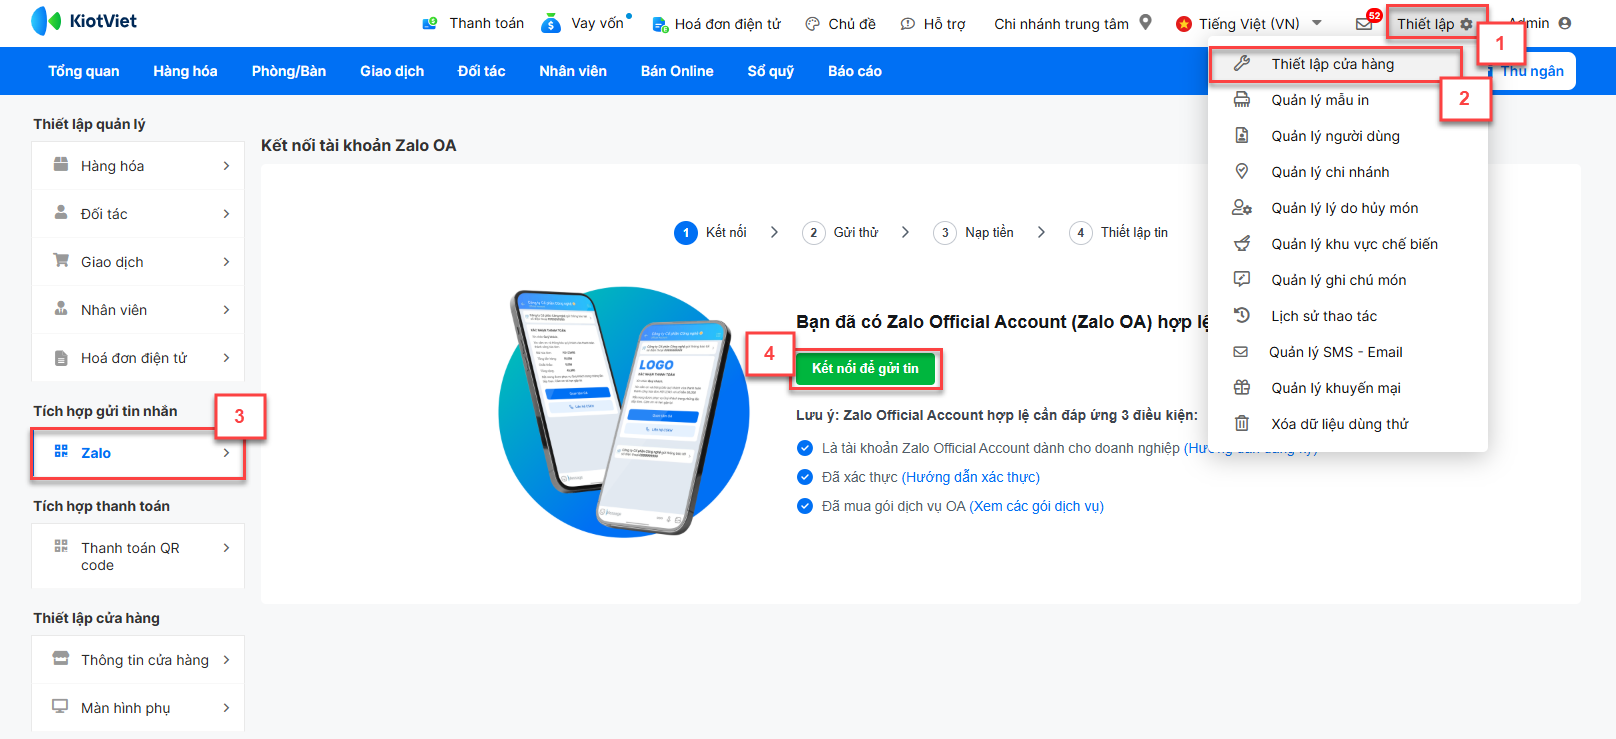The height and width of the screenshot is (739, 1616).
Task: Click the Admin user avatar icon
Action: coord(1565,23)
